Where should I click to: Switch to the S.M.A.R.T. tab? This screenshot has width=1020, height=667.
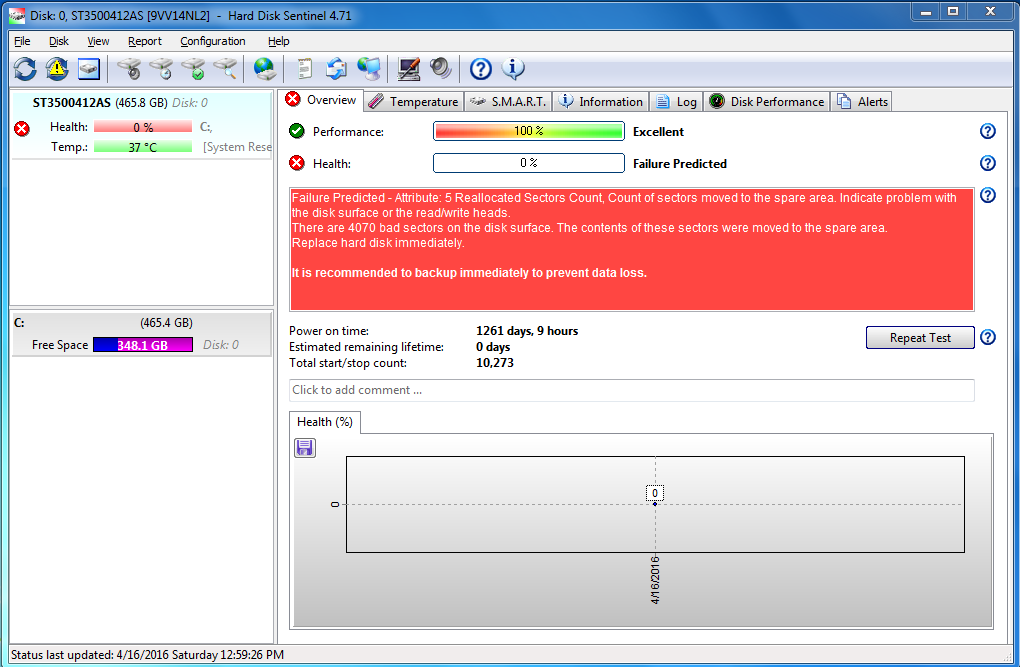coord(508,102)
